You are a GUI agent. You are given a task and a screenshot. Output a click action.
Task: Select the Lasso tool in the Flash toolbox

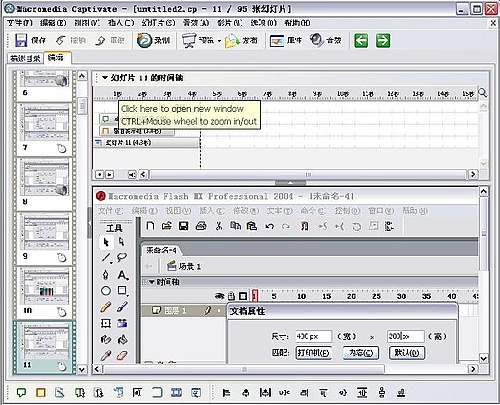[x=122, y=257]
